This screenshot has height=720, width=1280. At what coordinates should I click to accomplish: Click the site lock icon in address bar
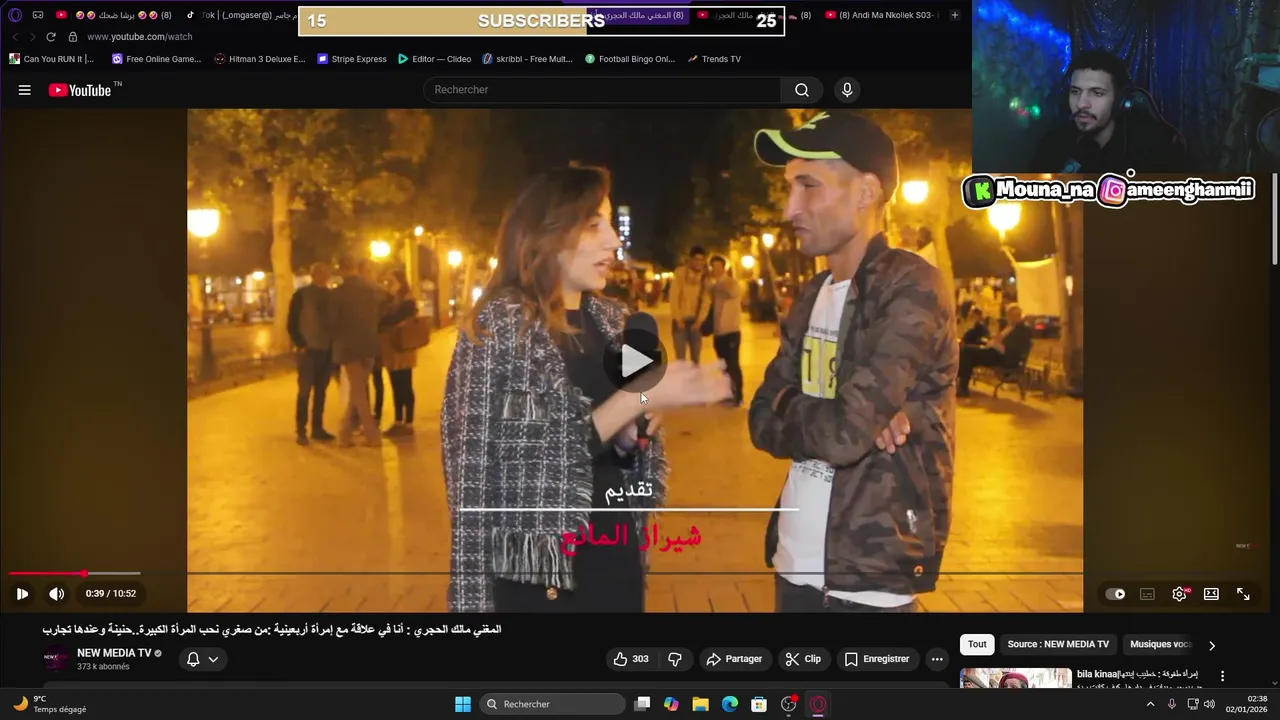(72, 37)
